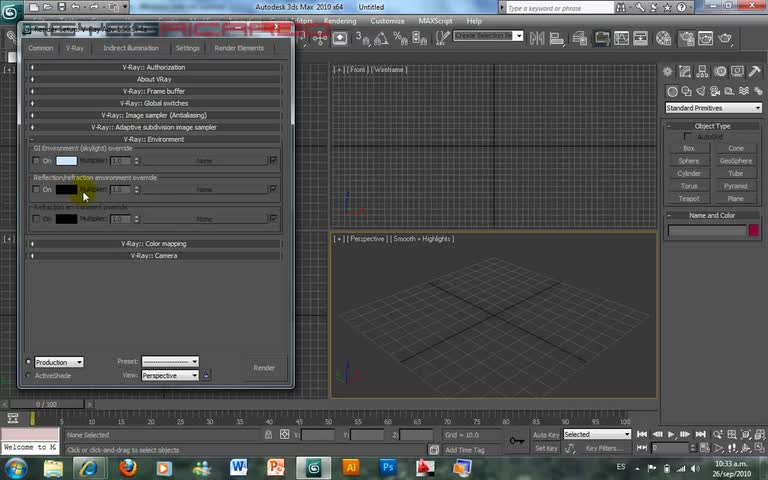The width and height of the screenshot is (768, 480).
Task: Open the Motion panel icon
Action: point(720,72)
